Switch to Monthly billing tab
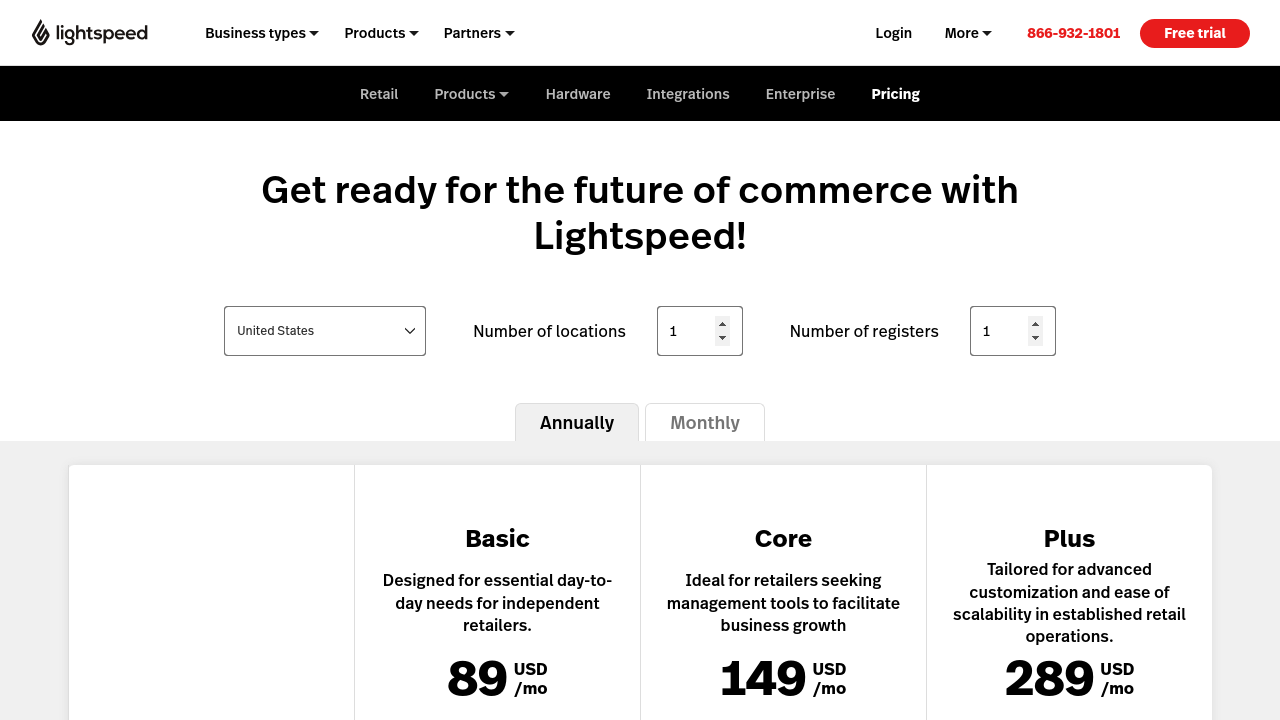1280x720 pixels. pyautogui.click(x=705, y=422)
